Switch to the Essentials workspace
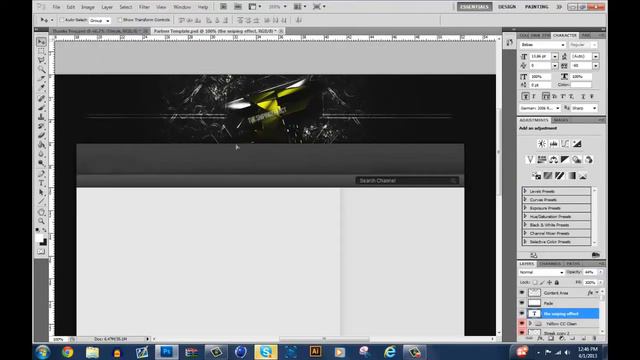640x360 pixels. [474, 7]
